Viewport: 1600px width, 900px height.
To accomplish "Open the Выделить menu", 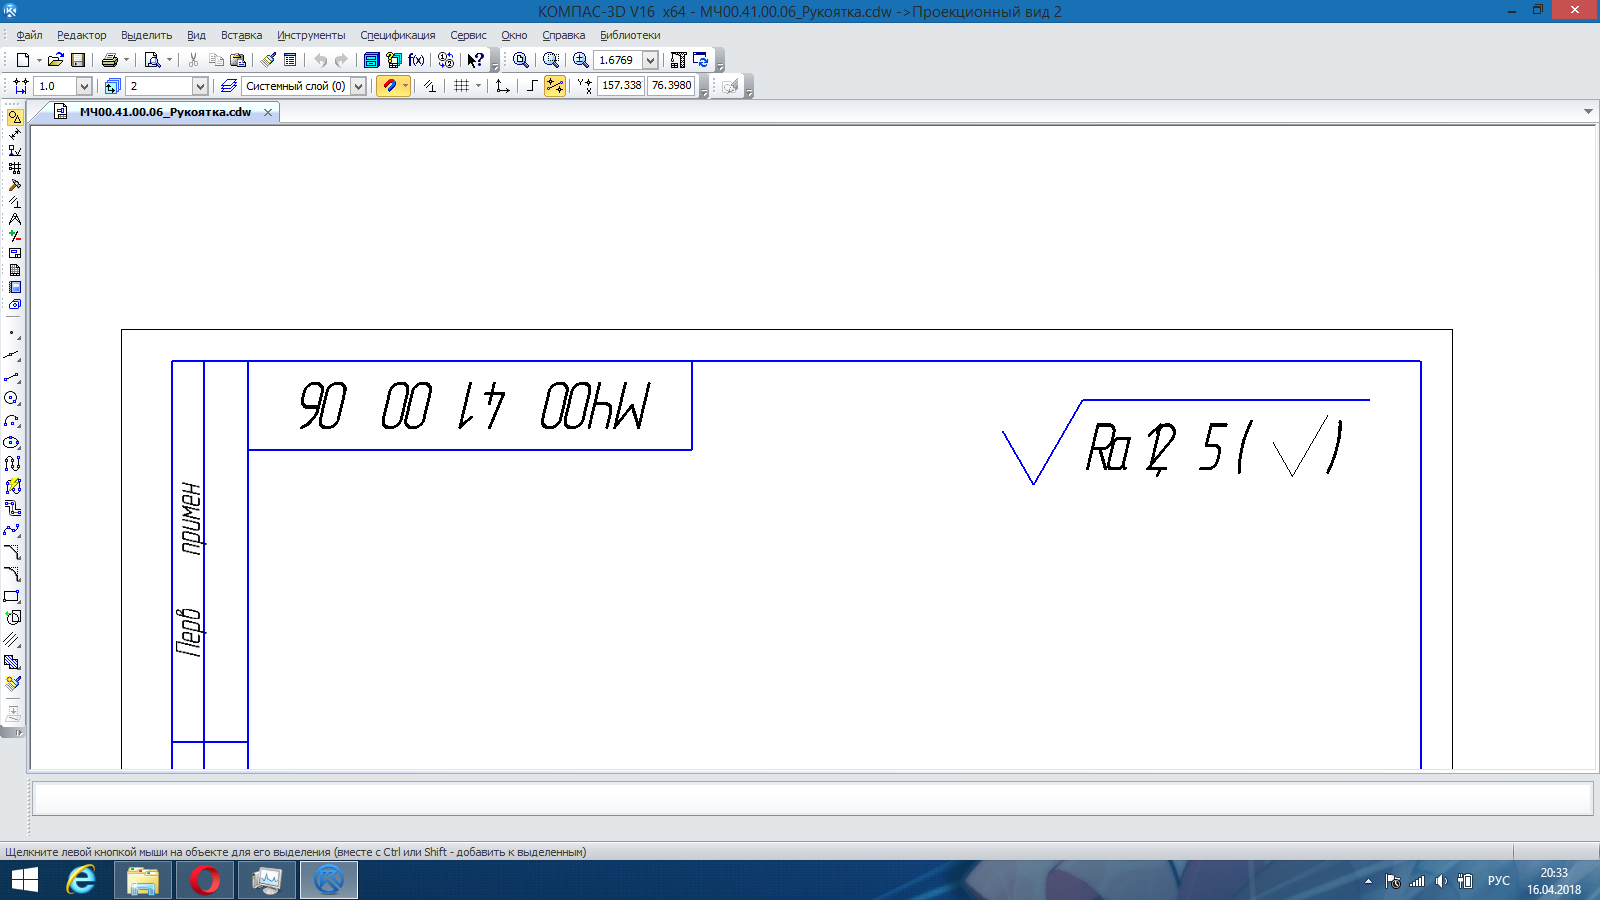I will (146, 35).
